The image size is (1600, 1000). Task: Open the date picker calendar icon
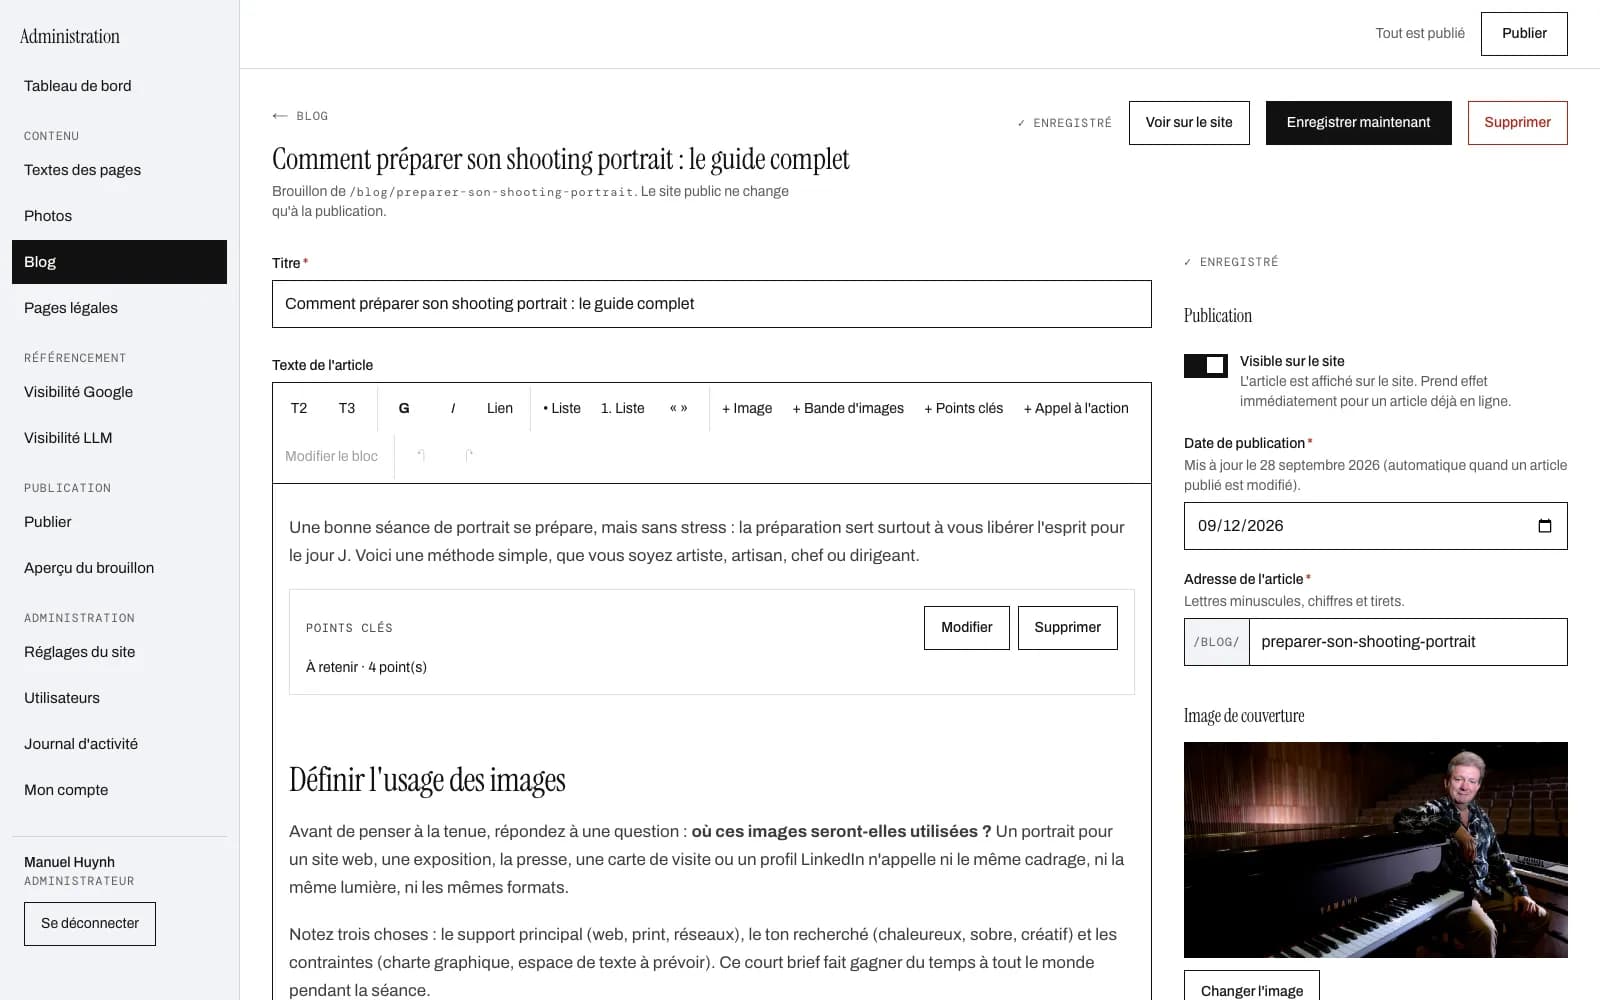pyautogui.click(x=1545, y=526)
